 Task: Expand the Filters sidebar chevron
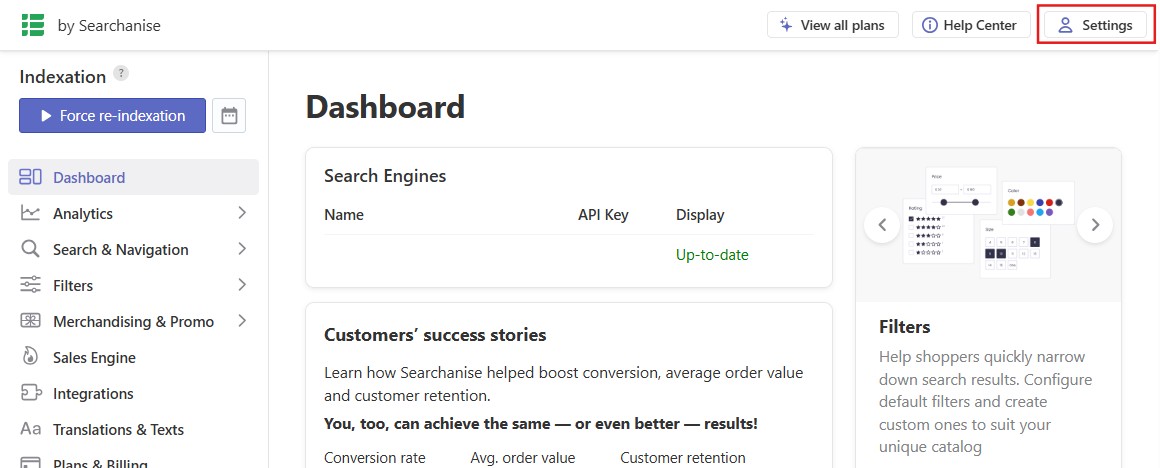[242, 285]
